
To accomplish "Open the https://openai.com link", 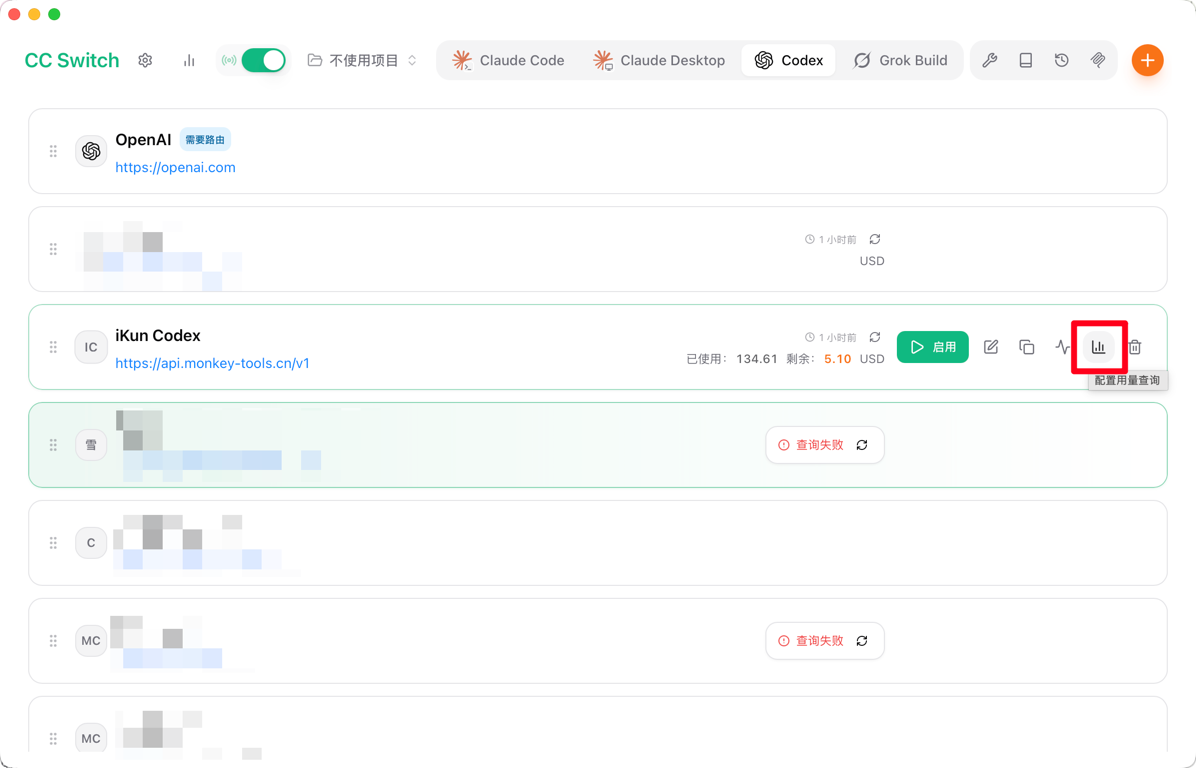I will pos(175,167).
